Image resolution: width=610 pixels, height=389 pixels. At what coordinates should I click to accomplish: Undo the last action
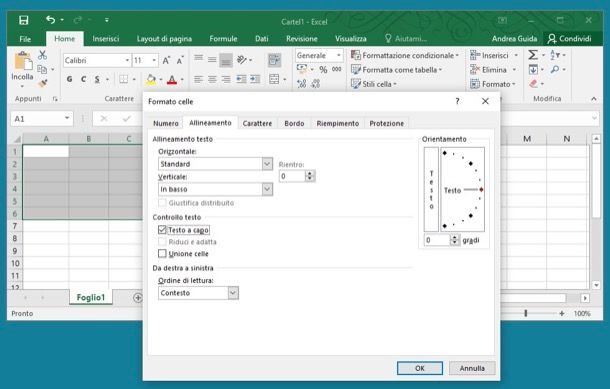click(x=50, y=20)
